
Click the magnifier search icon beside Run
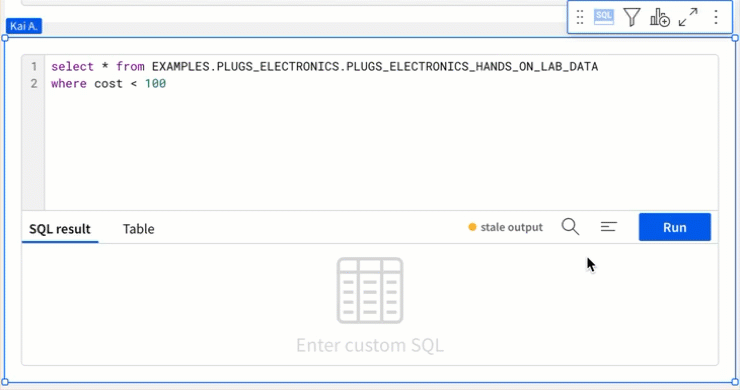click(570, 227)
